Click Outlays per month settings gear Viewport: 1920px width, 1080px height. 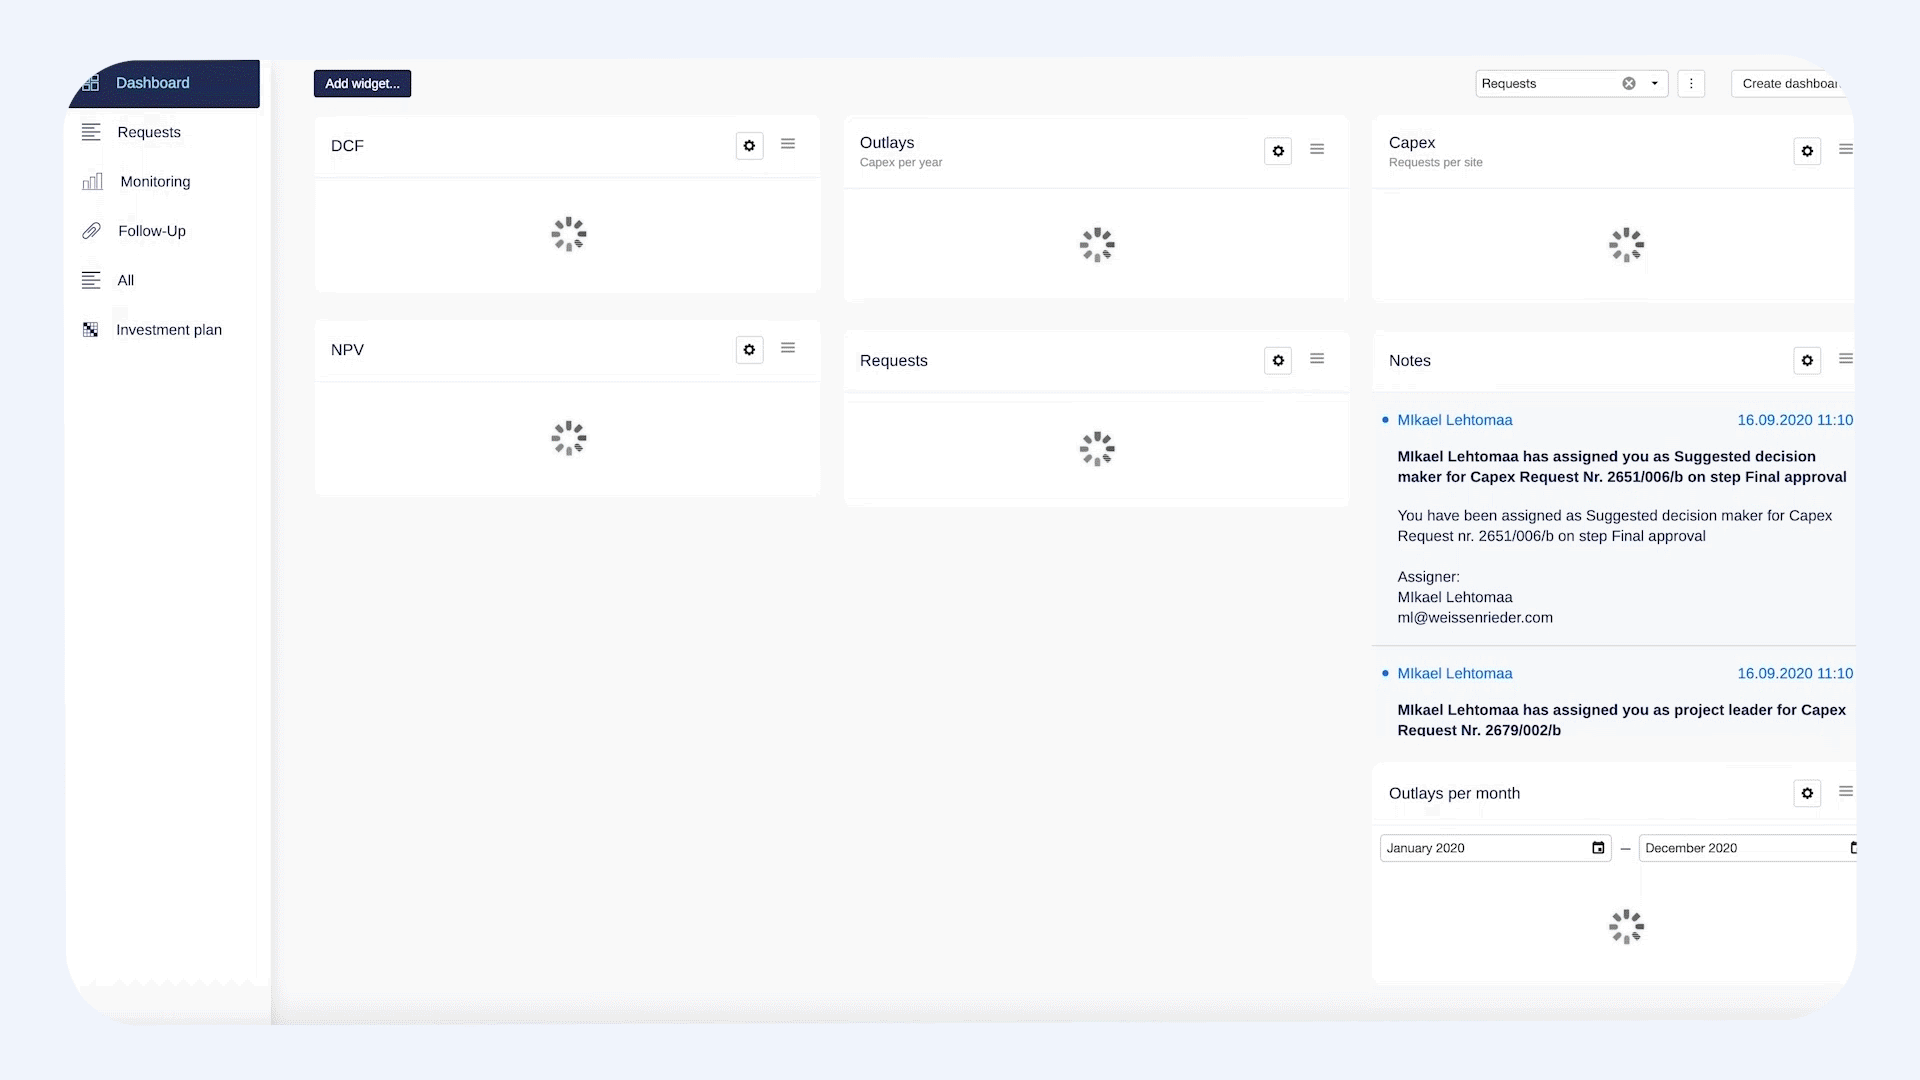[1807, 793]
